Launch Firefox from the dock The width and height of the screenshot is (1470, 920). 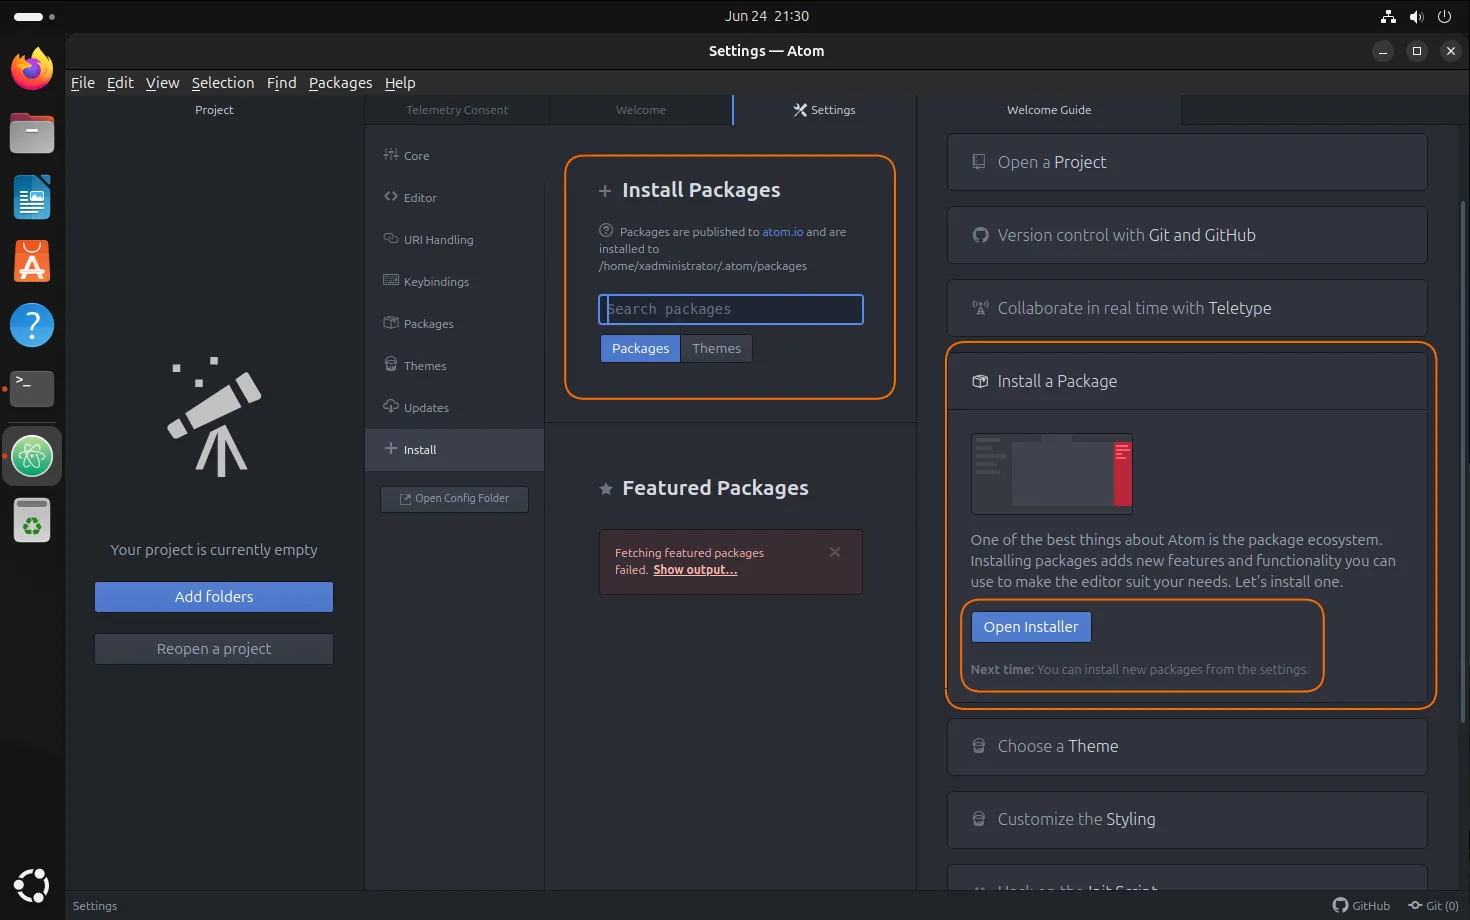(32, 69)
